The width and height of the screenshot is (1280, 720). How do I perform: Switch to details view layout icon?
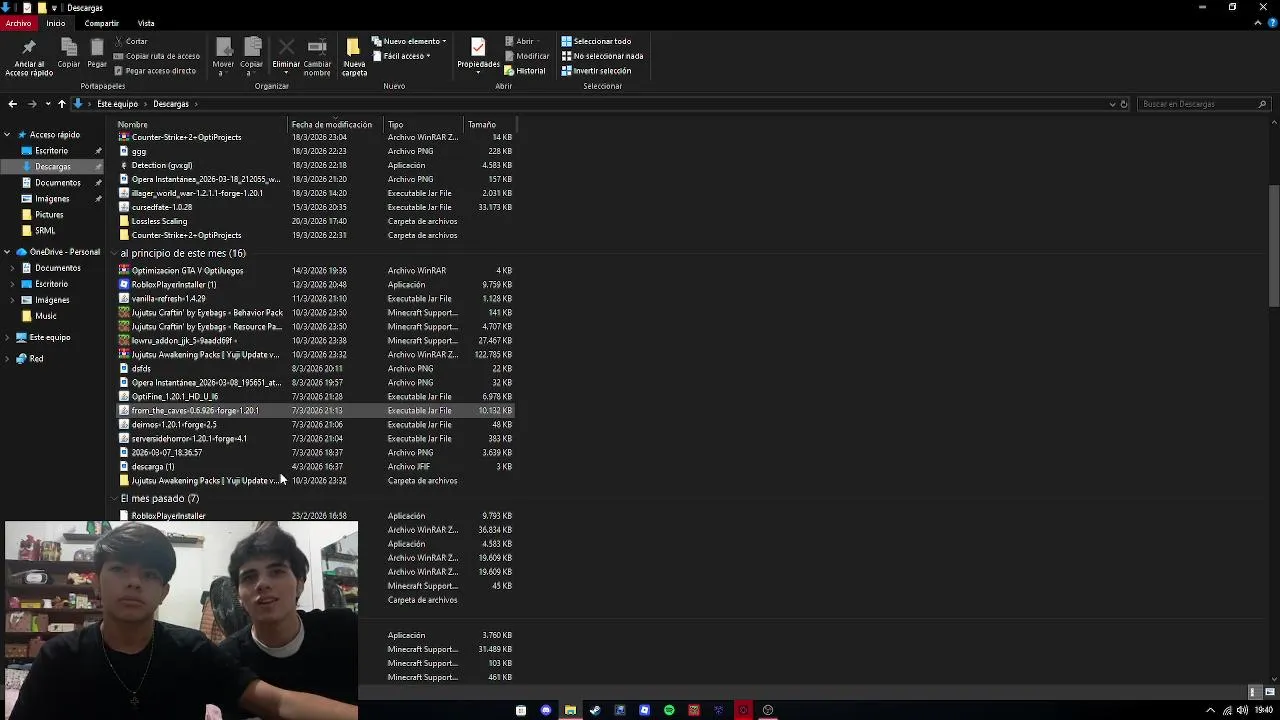pyautogui.click(x=1254, y=692)
